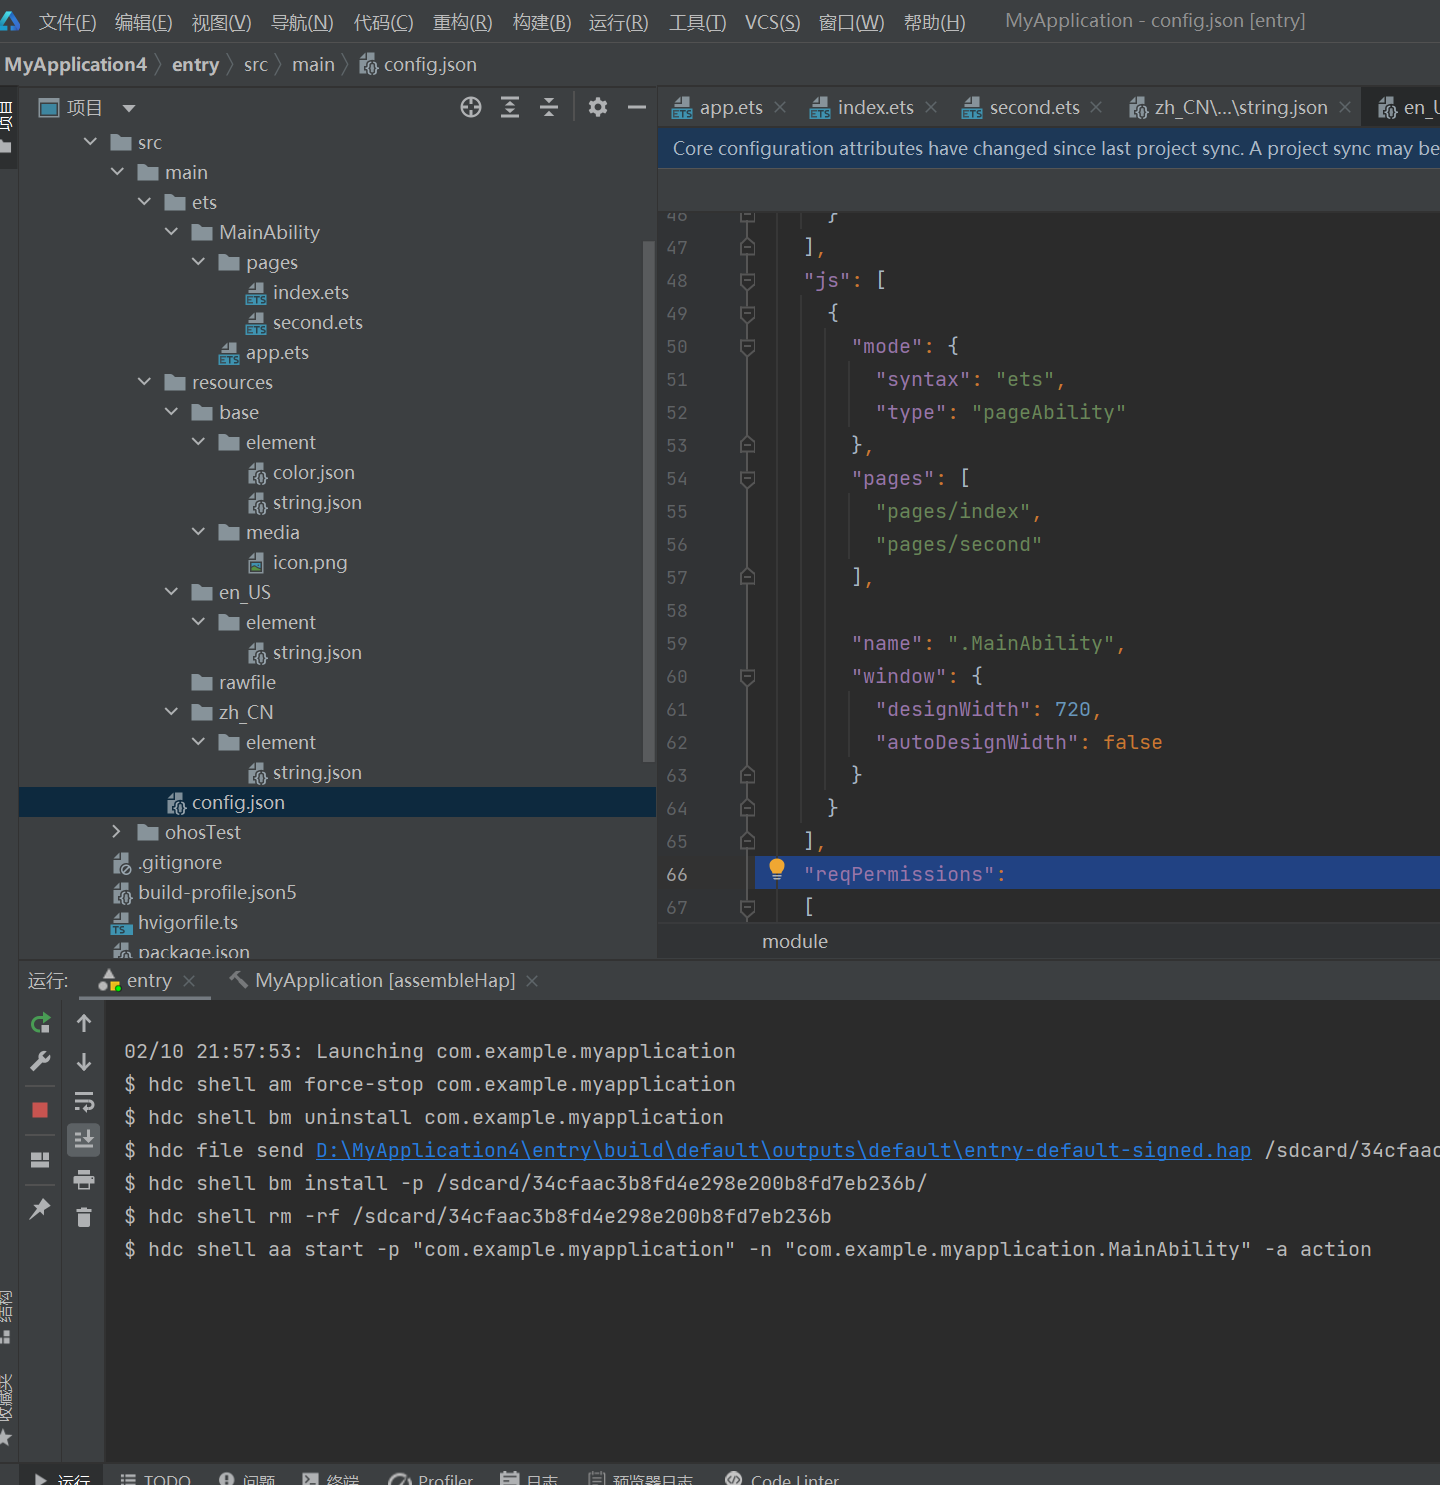Screen dimensions: 1440x1485
Task: Close the MyApplication assembleHap run tab
Action: click(x=532, y=981)
